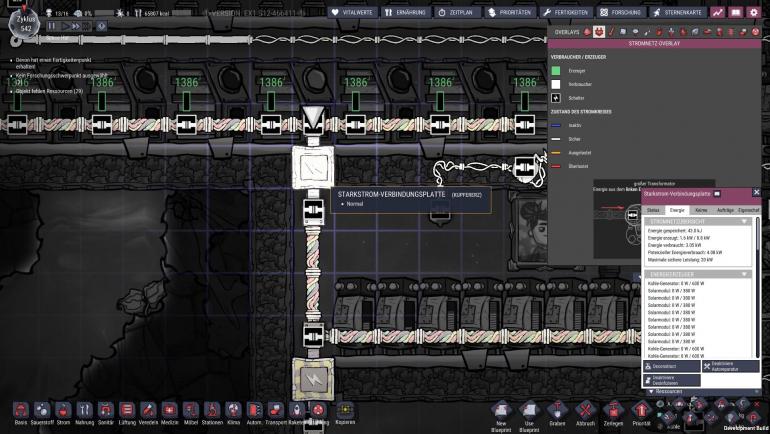
Task: Switch to the Status tab
Action: tap(653, 210)
